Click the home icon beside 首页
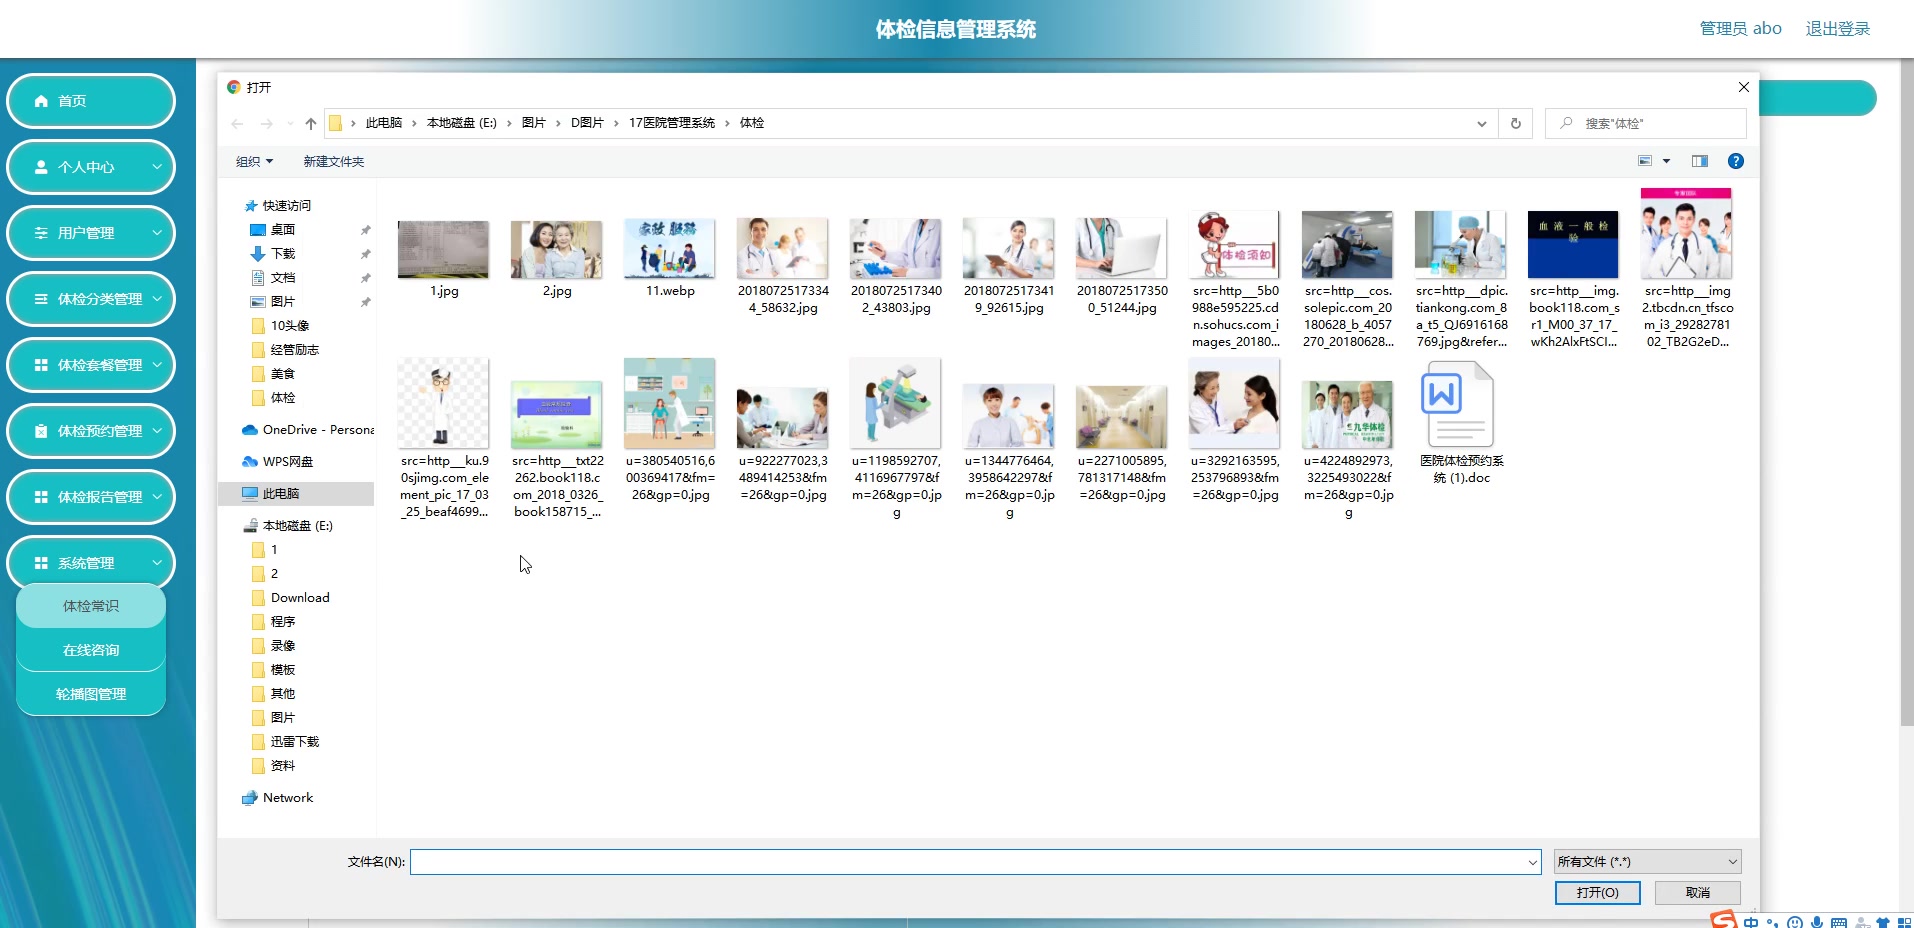The image size is (1914, 928). 41,100
